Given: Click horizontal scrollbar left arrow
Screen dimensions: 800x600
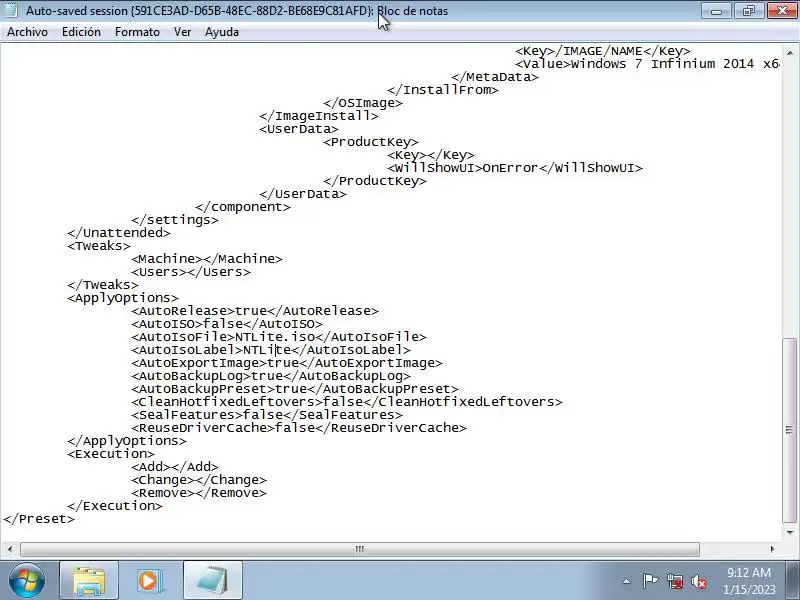Looking at the screenshot, I should pos(10,549).
